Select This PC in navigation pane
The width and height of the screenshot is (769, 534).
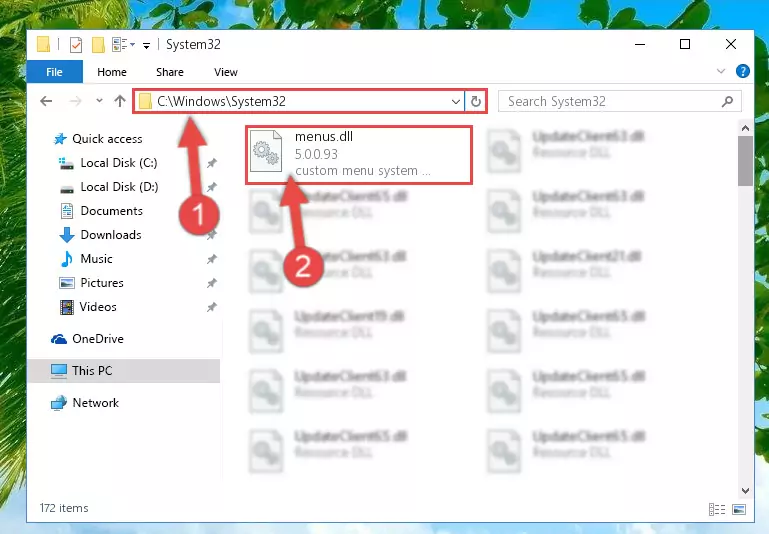pyautogui.click(x=124, y=371)
